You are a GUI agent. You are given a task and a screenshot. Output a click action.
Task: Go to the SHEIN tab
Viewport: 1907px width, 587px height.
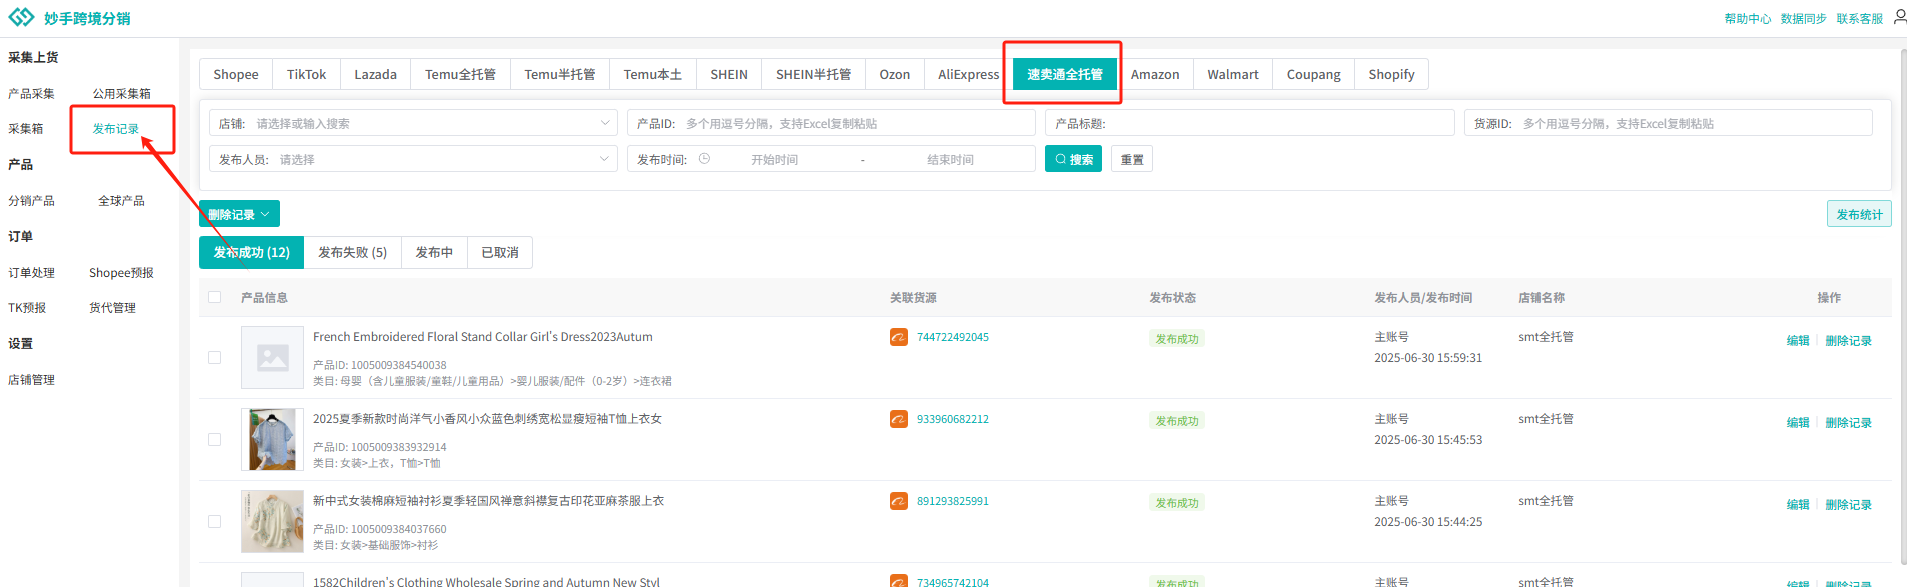pos(729,74)
